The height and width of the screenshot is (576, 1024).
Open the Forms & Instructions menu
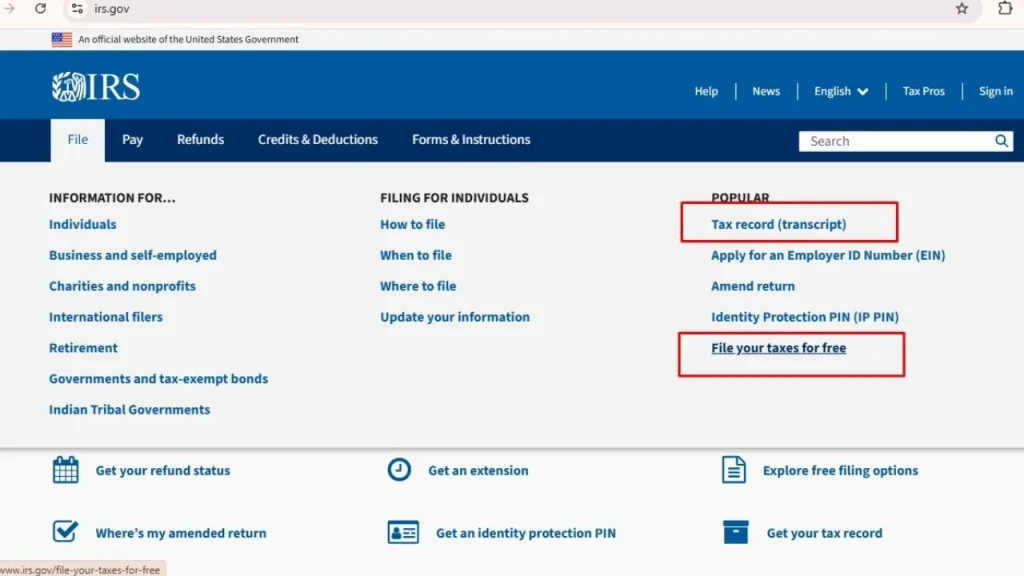[471, 140]
